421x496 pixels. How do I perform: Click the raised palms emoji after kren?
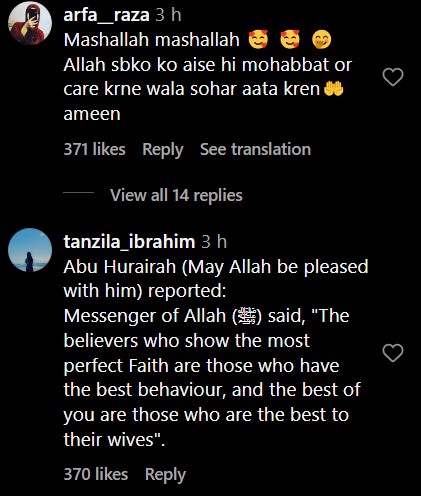(x=334, y=89)
